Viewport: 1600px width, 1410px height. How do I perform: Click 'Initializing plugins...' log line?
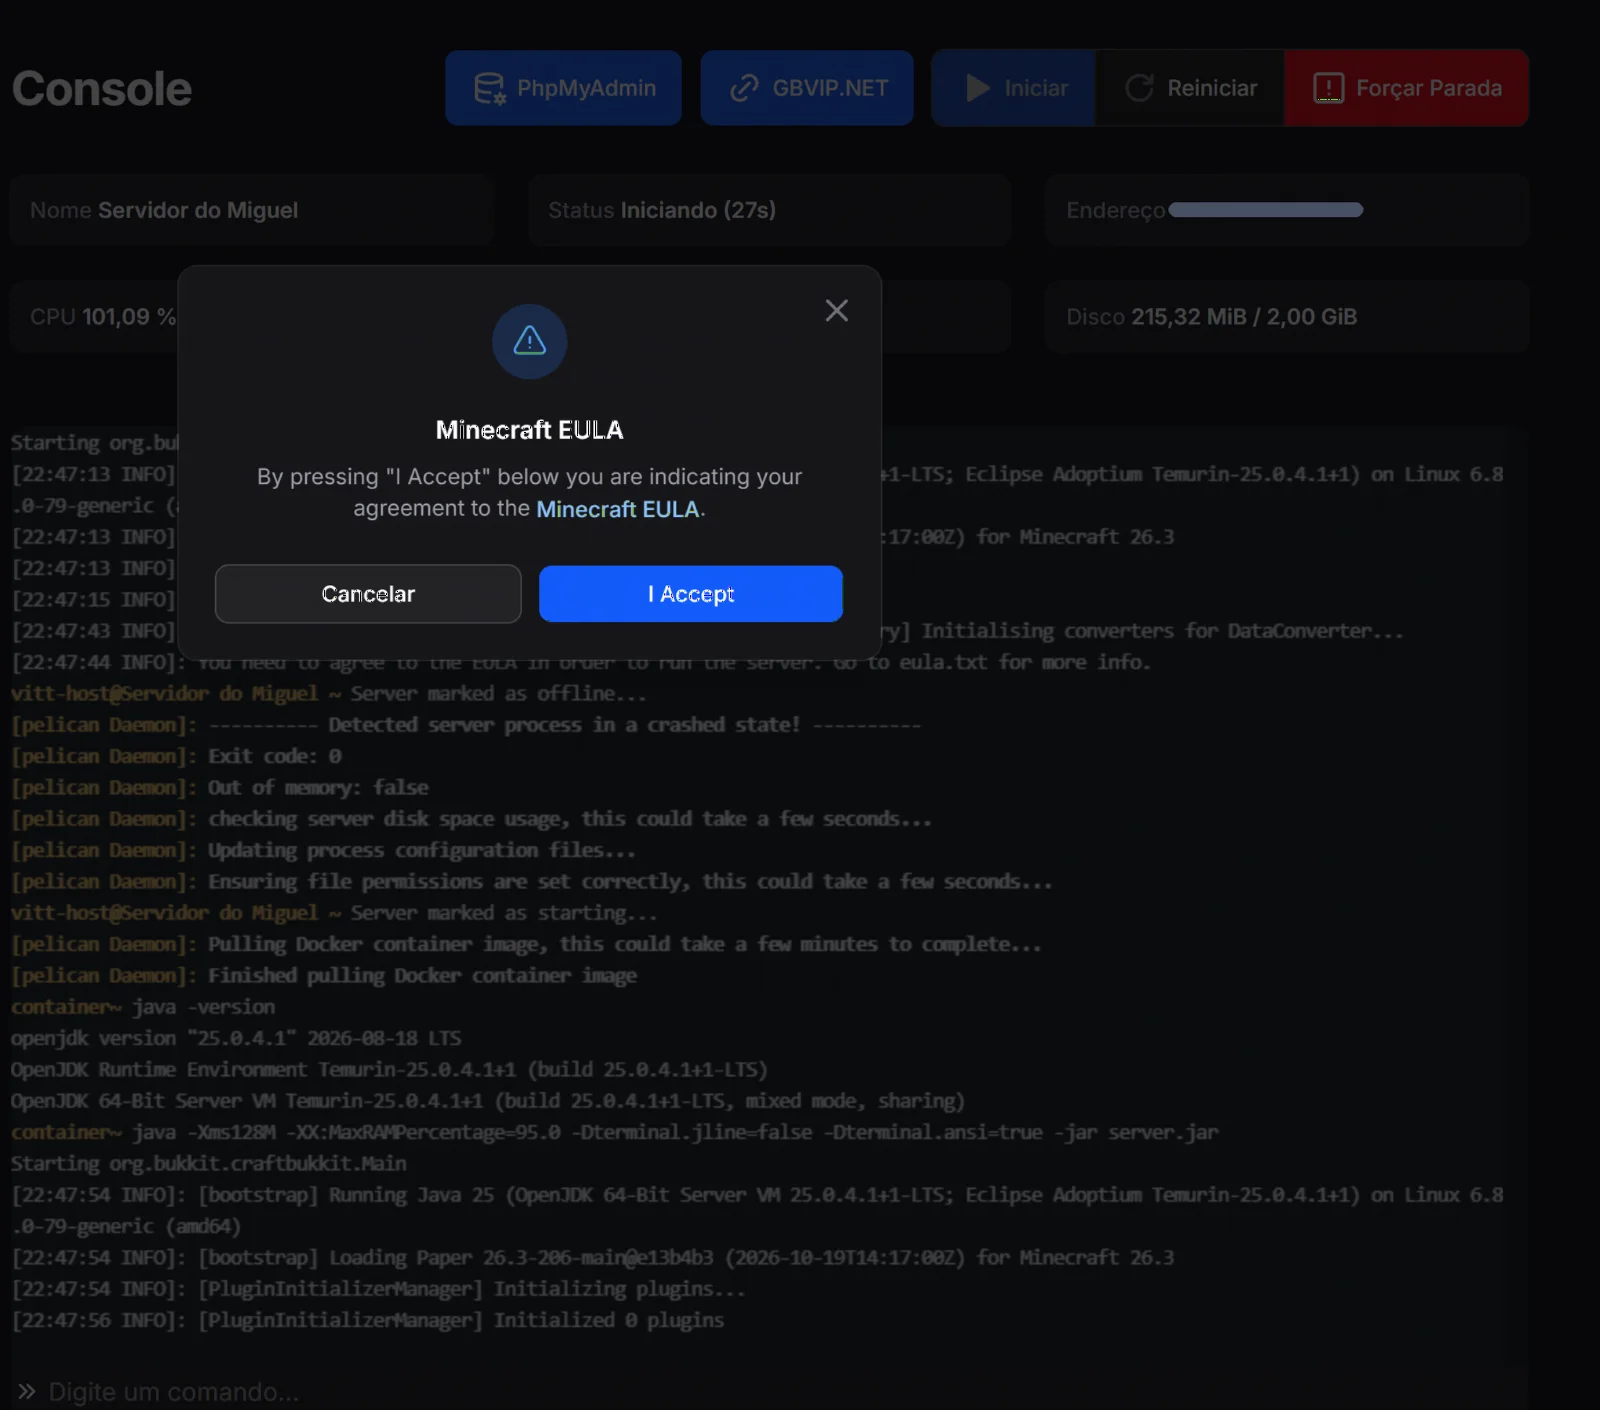(379, 1289)
